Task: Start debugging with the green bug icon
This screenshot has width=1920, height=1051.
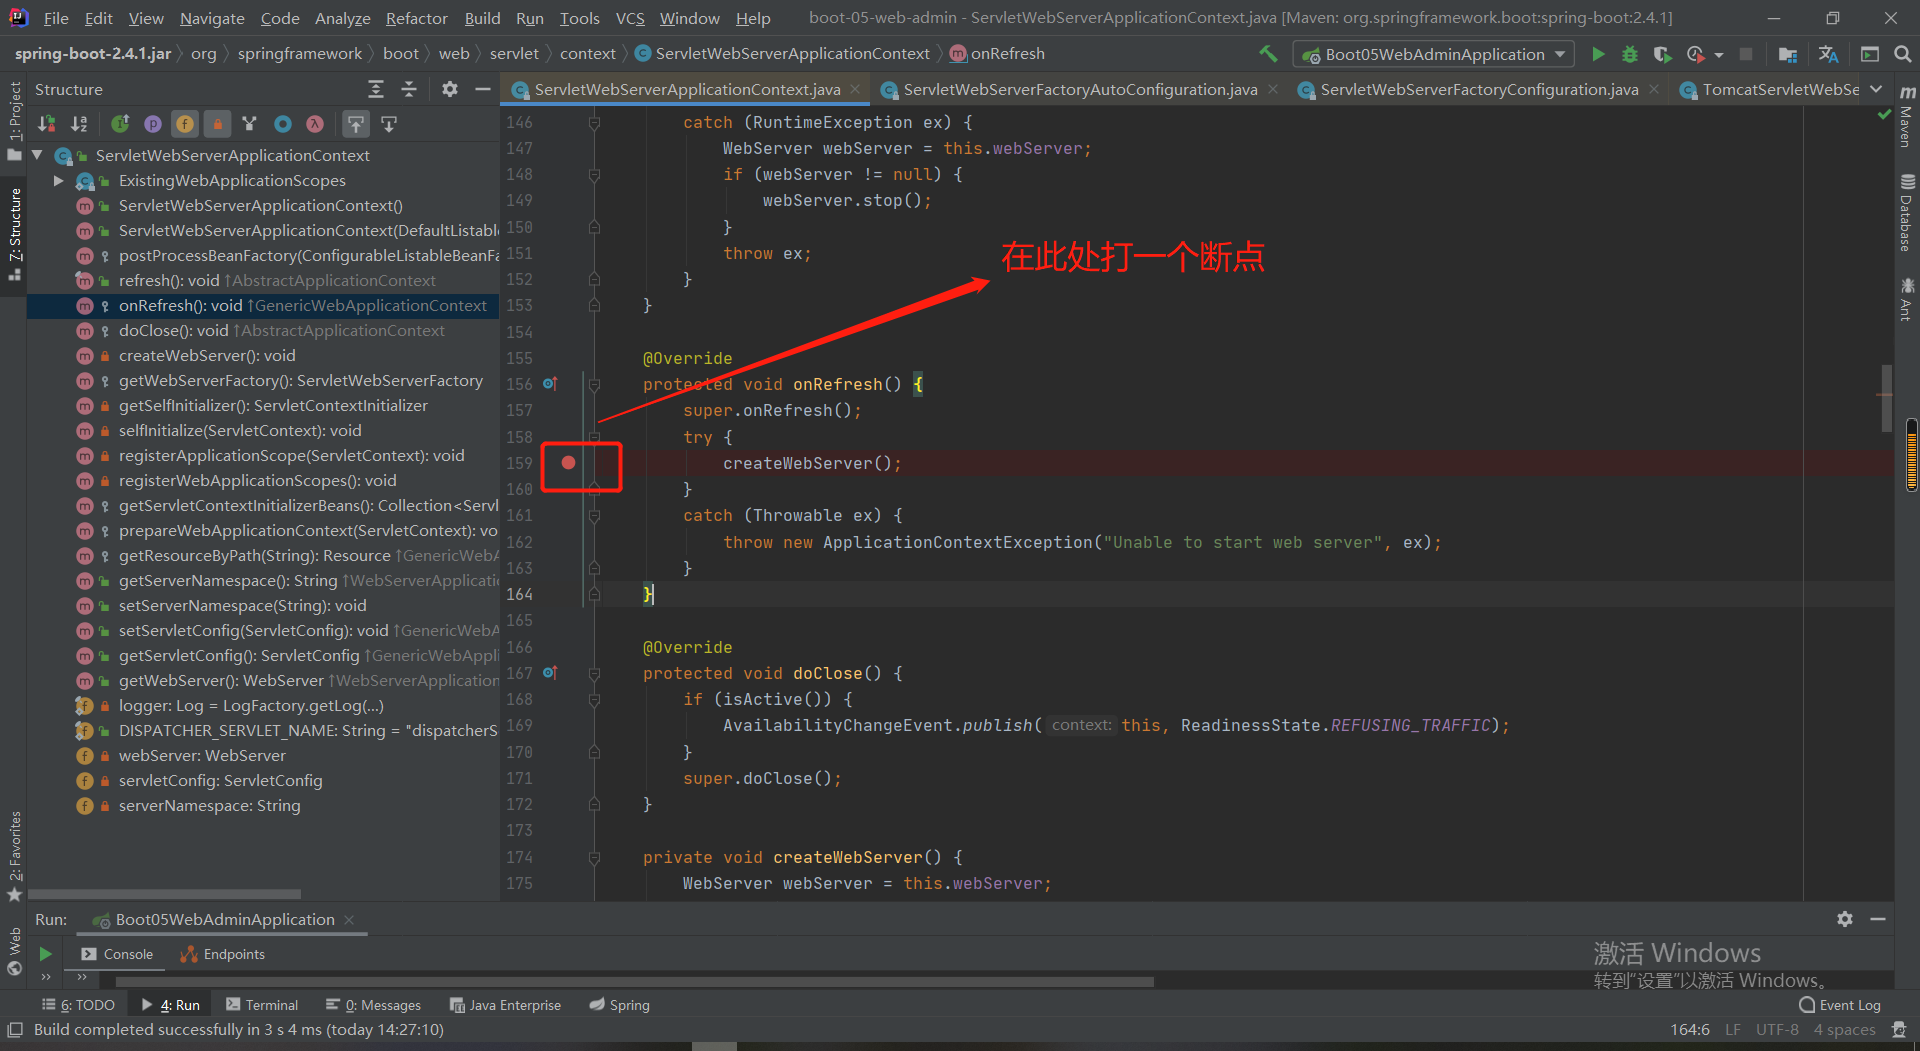Action: 1630,54
